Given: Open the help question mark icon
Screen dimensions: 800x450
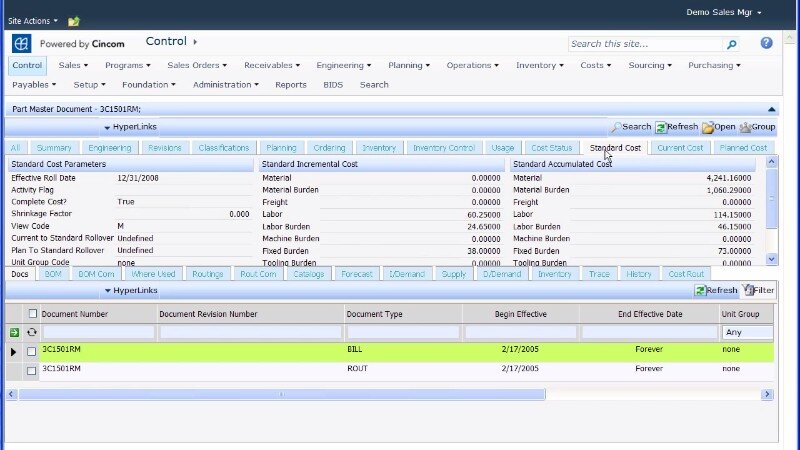Looking at the screenshot, I should (766, 43).
